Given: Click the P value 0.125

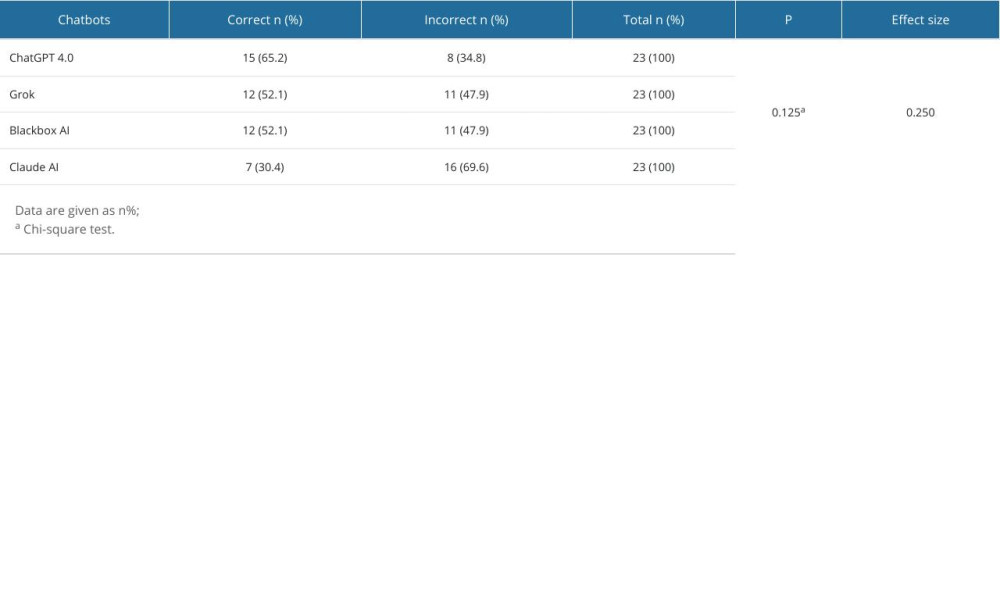Looking at the screenshot, I should point(788,112).
